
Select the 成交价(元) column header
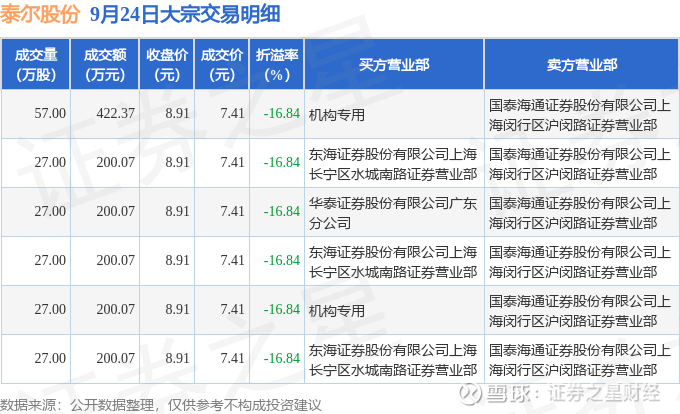click(222, 65)
